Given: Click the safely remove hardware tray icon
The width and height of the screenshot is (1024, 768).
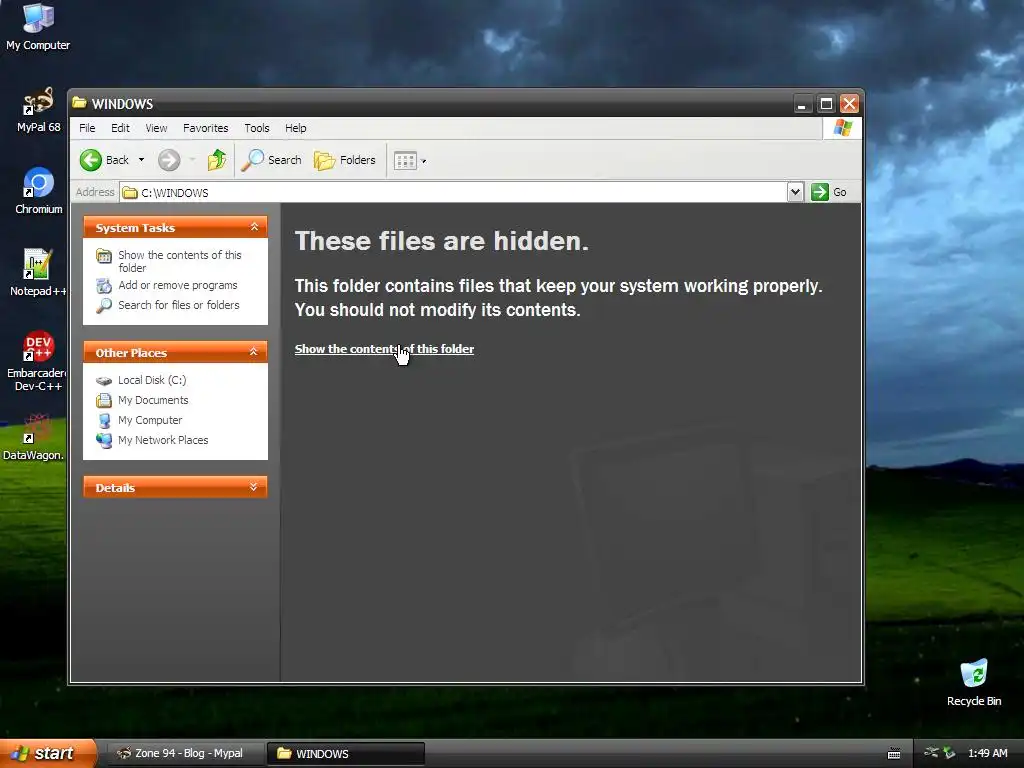Looking at the screenshot, I should point(949,753).
